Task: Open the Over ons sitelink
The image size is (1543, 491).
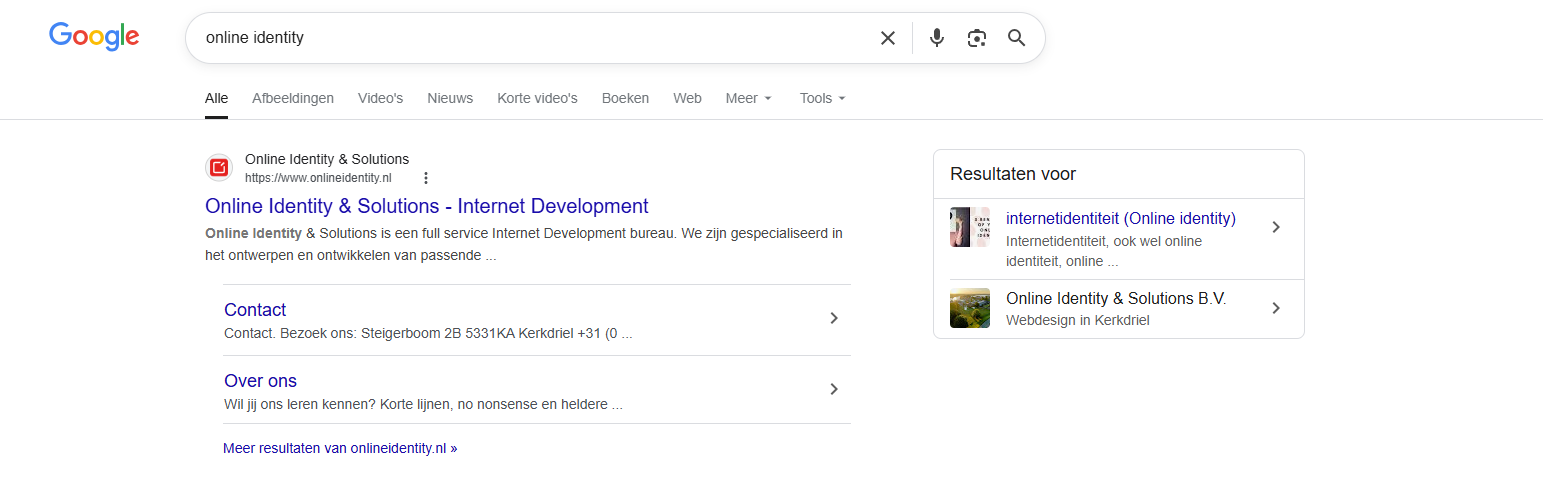Action: click(x=260, y=381)
